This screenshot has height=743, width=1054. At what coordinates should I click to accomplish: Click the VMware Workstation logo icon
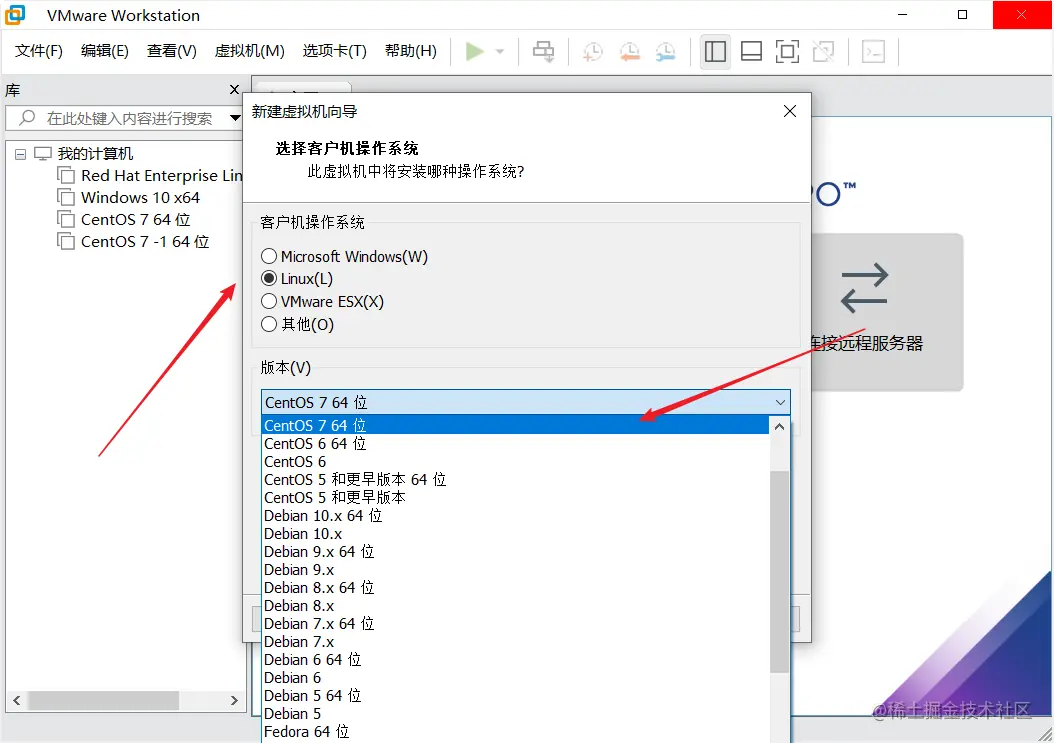point(15,15)
